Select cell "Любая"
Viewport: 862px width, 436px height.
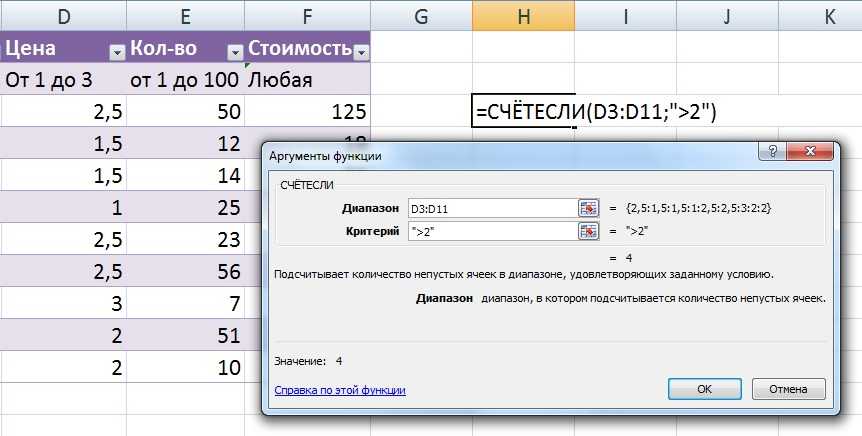(x=307, y=79)
